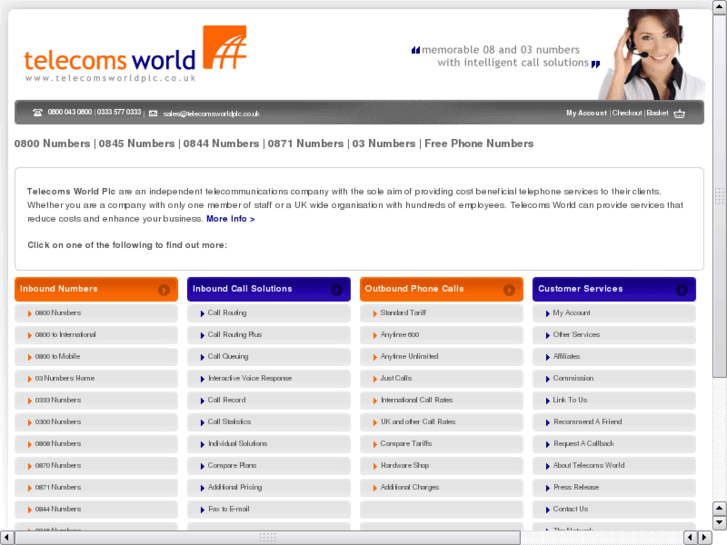
Task: Open the Free Phone Numbers heading link
Action: coord(479,143)
